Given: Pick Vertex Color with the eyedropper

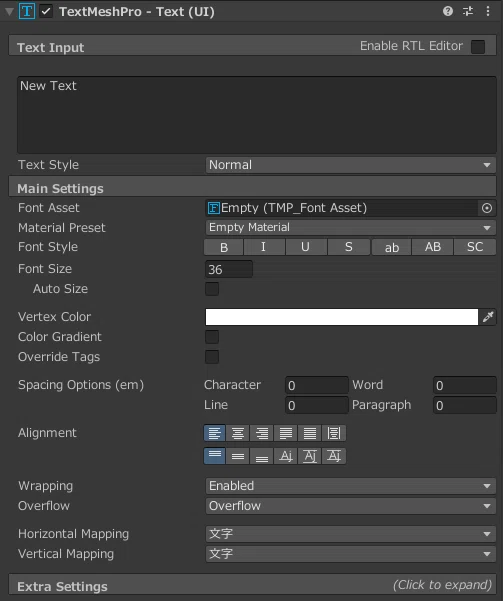Looking at the screenshot, I should pyautogui.click(x=488, y=317).
